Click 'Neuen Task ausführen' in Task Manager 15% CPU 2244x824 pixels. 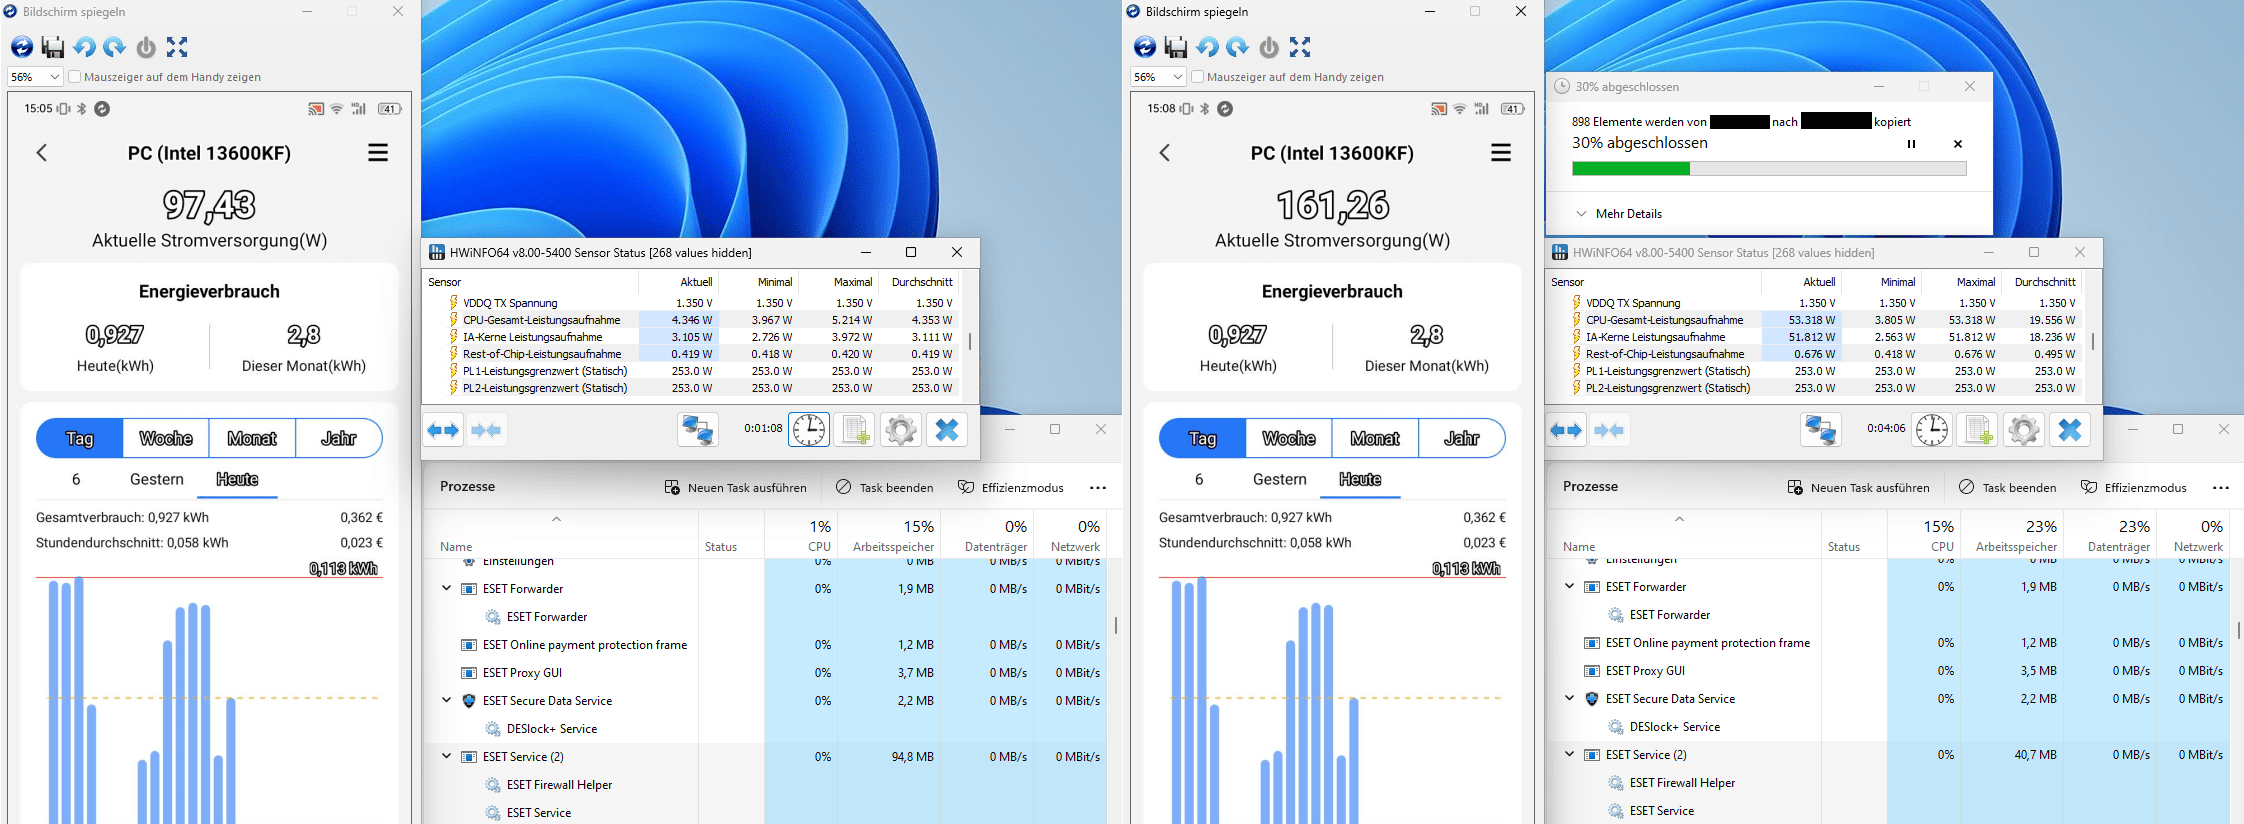tap(1859, 488)
